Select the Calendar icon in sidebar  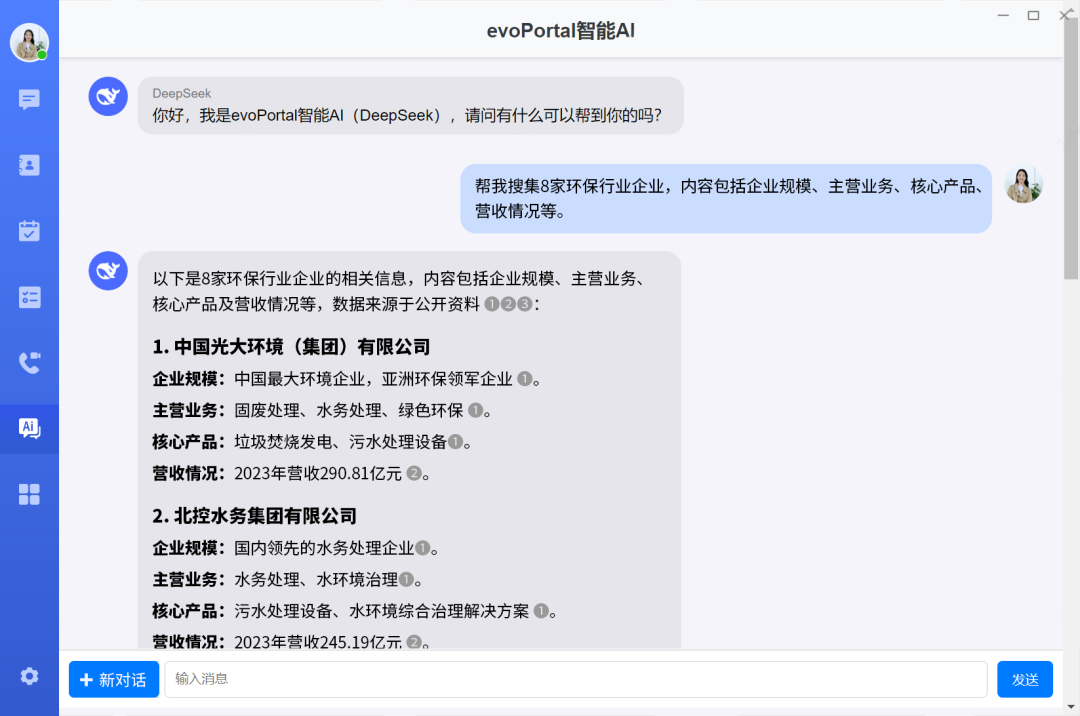coord(29,230)
